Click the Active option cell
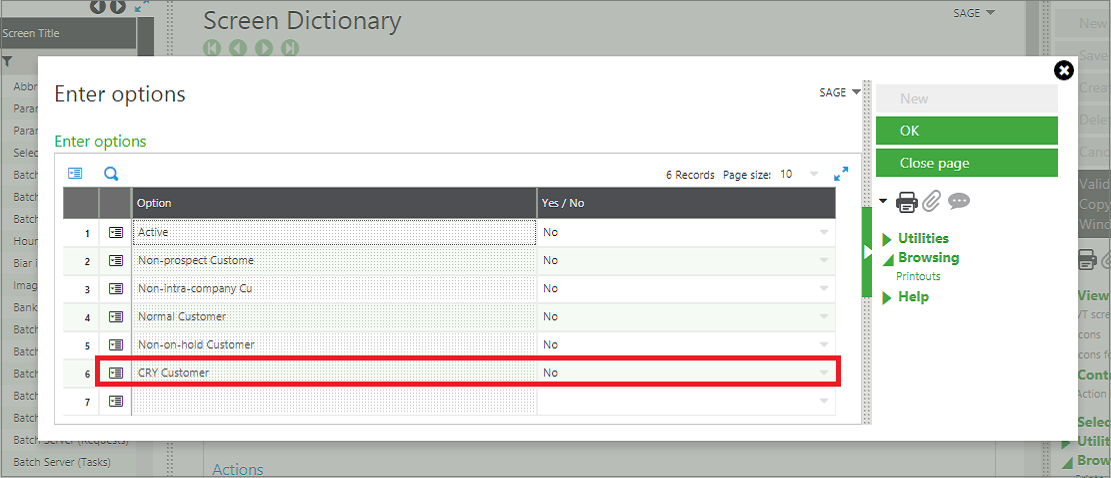The width and height of the screenshot is (1111, 478). (x=334, y=232)
